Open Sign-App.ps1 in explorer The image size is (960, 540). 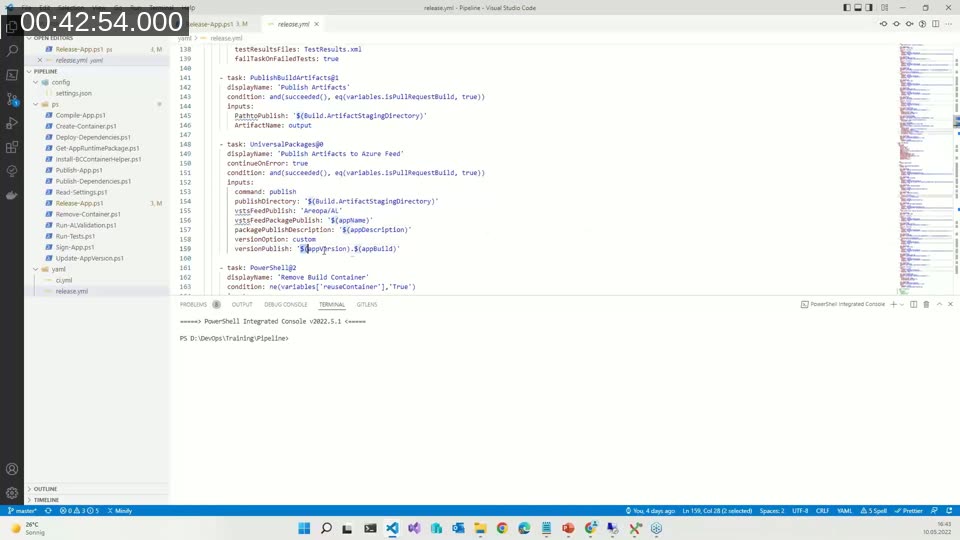(75, 247)
